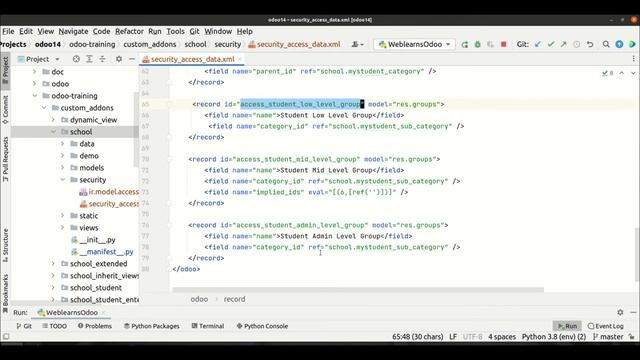This screenshot has width=640, height=360.
Task: Start debugging with the green bug icon
Action: 478,44
